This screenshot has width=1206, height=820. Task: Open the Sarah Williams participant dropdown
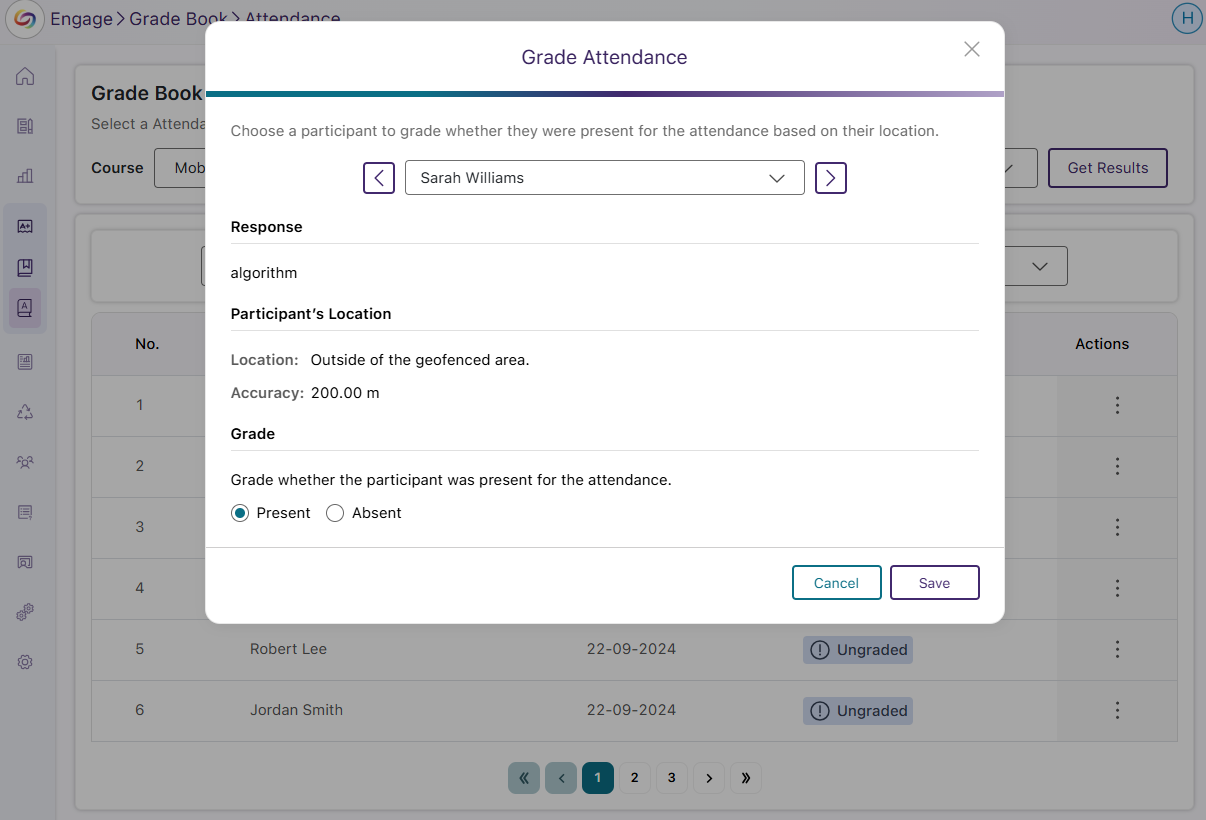point(604,178)
